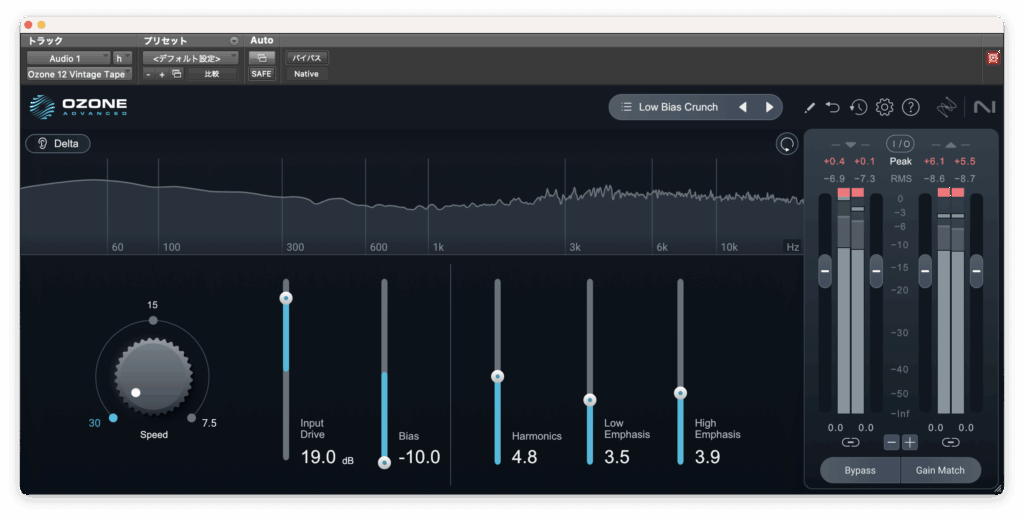Go to the previous preset with the left arrow
1024x518 pixels.
743,107
